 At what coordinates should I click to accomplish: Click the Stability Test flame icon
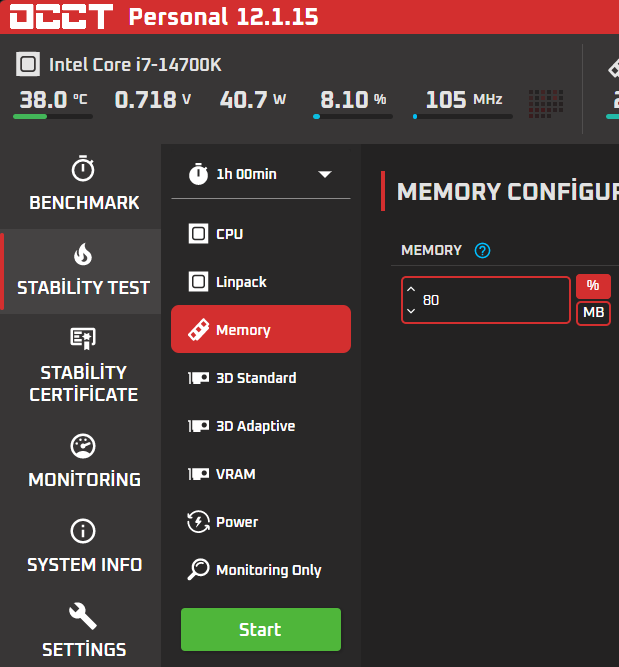click(83, 254)
